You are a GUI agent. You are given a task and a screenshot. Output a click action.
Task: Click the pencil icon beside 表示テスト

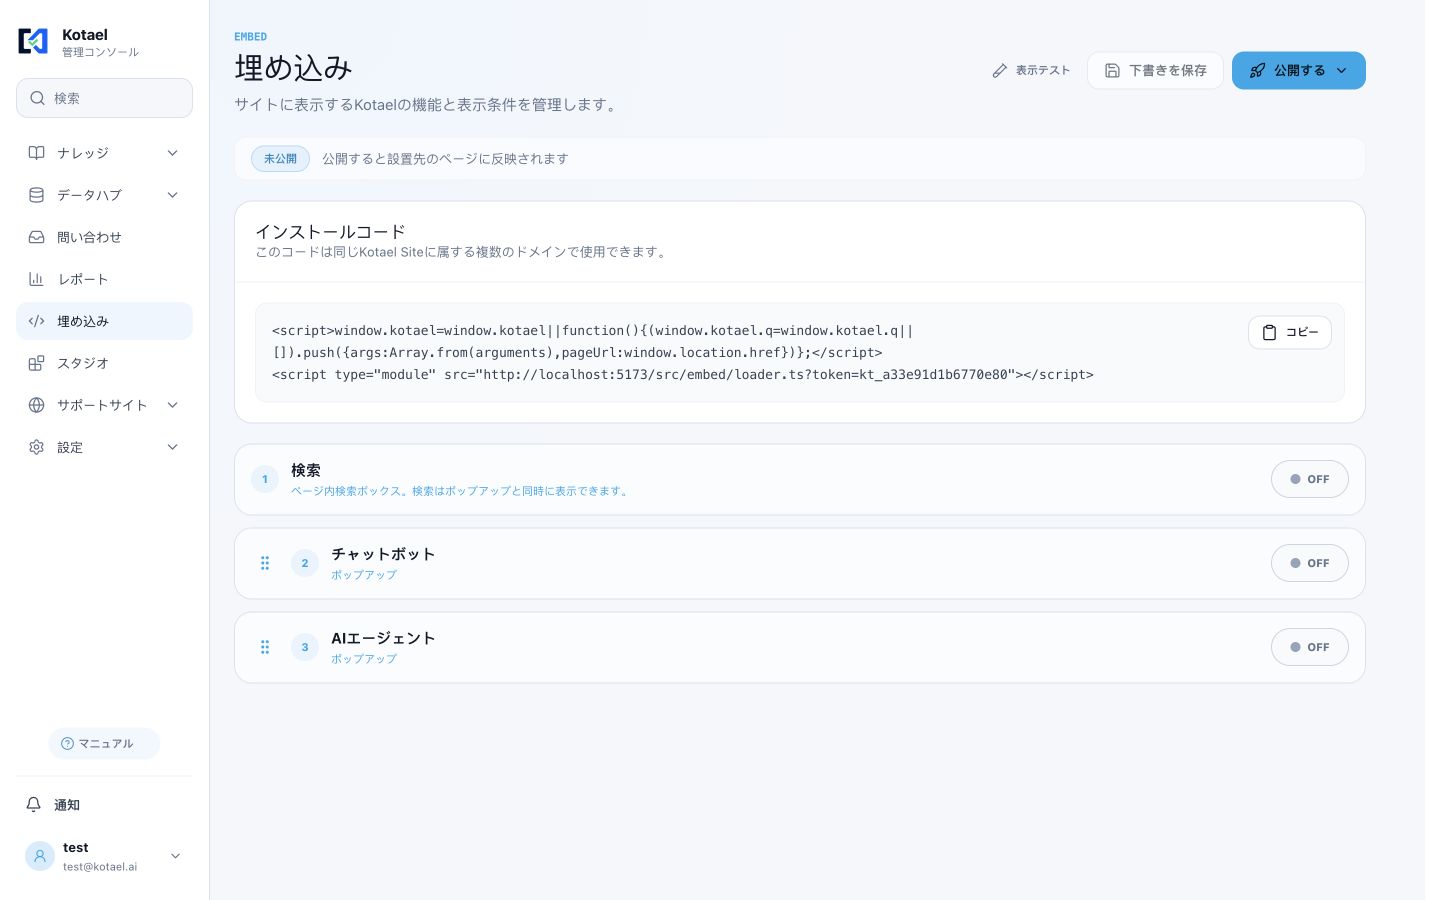[999, 71]
